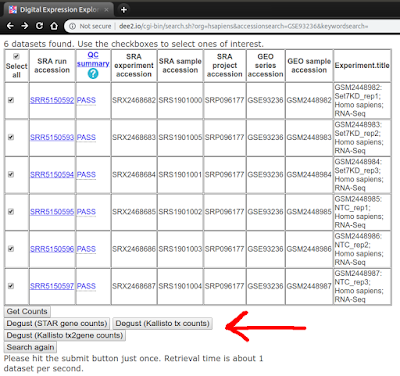Close the Digital Expression Explorer tab
The width and height of the screenshot is (400, 376).
pyautogui.click(x=106, y=10)
